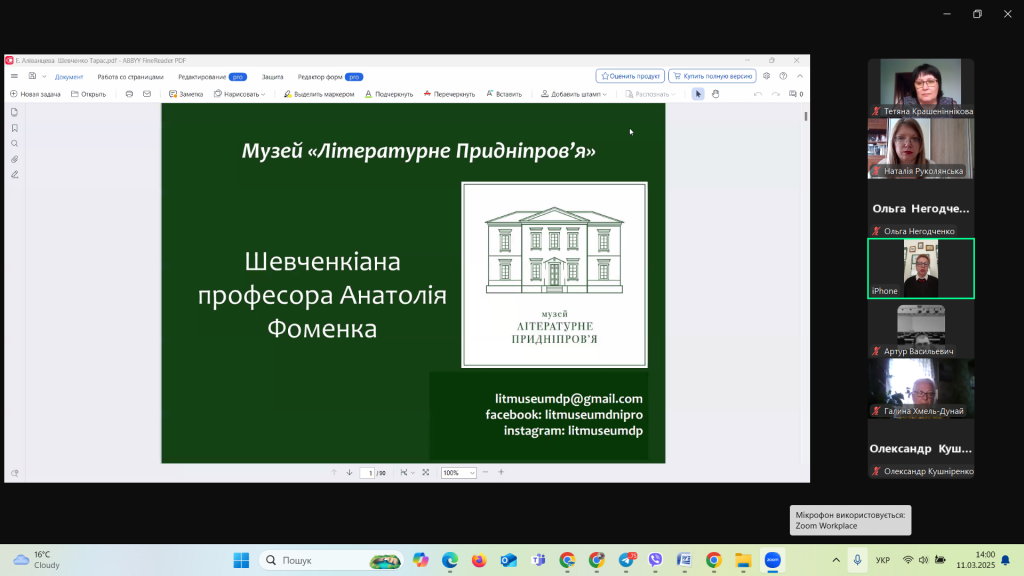Click the zoom in plus button
This screenshot has height=576, width=1024.
pyautogui.click(x=501, y=472)
